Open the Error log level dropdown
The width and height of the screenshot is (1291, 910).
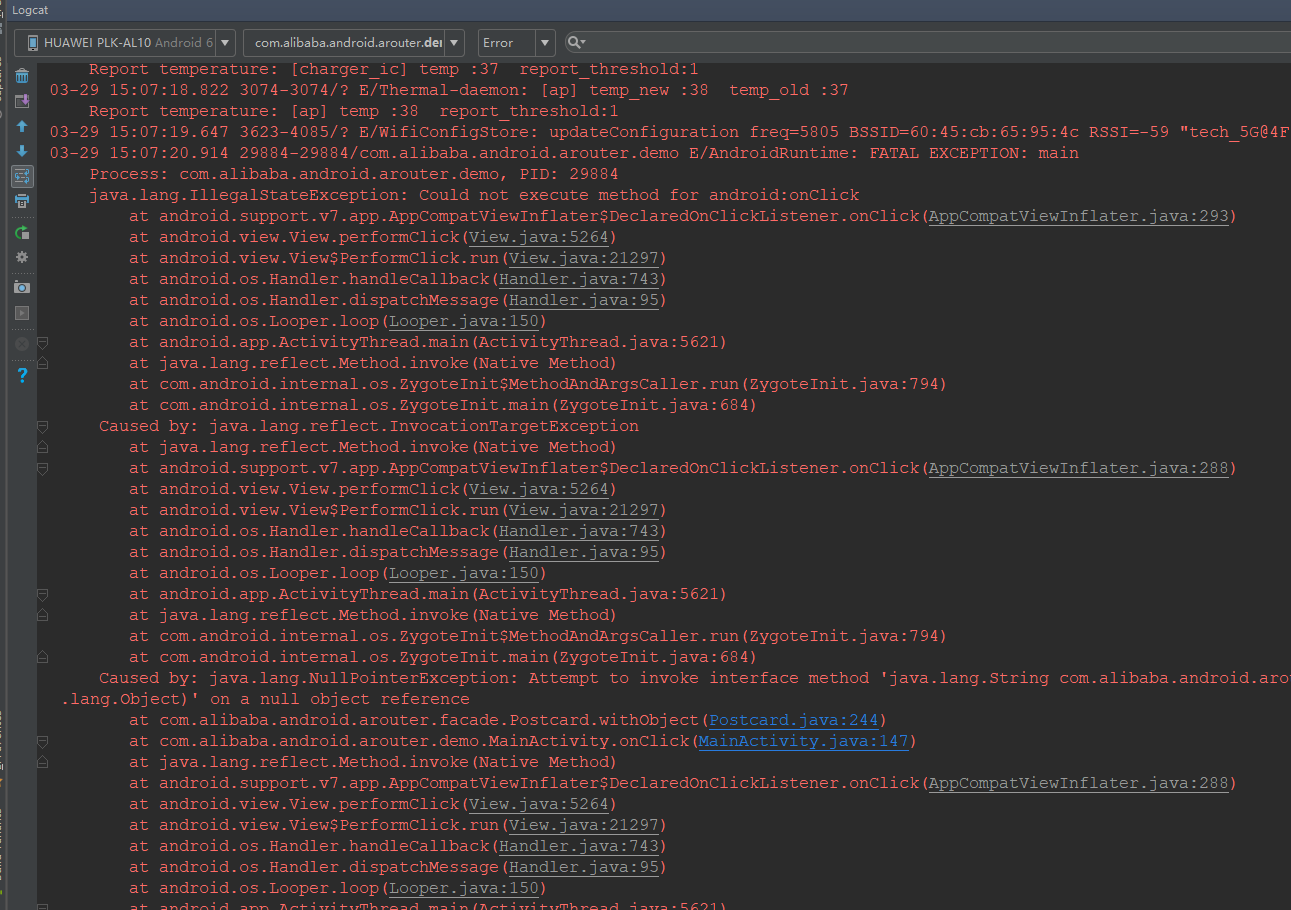516,43
